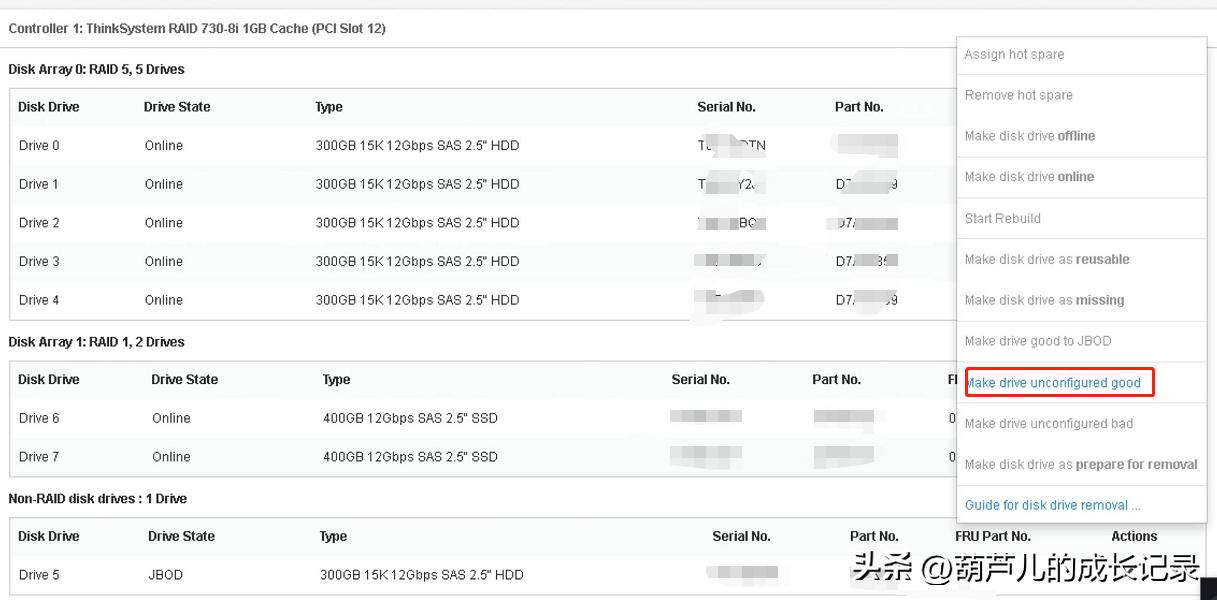Click Drive 6 in Disk Array 1
The width and height of the screenshot is (1217, 600).
pos(39,418)
